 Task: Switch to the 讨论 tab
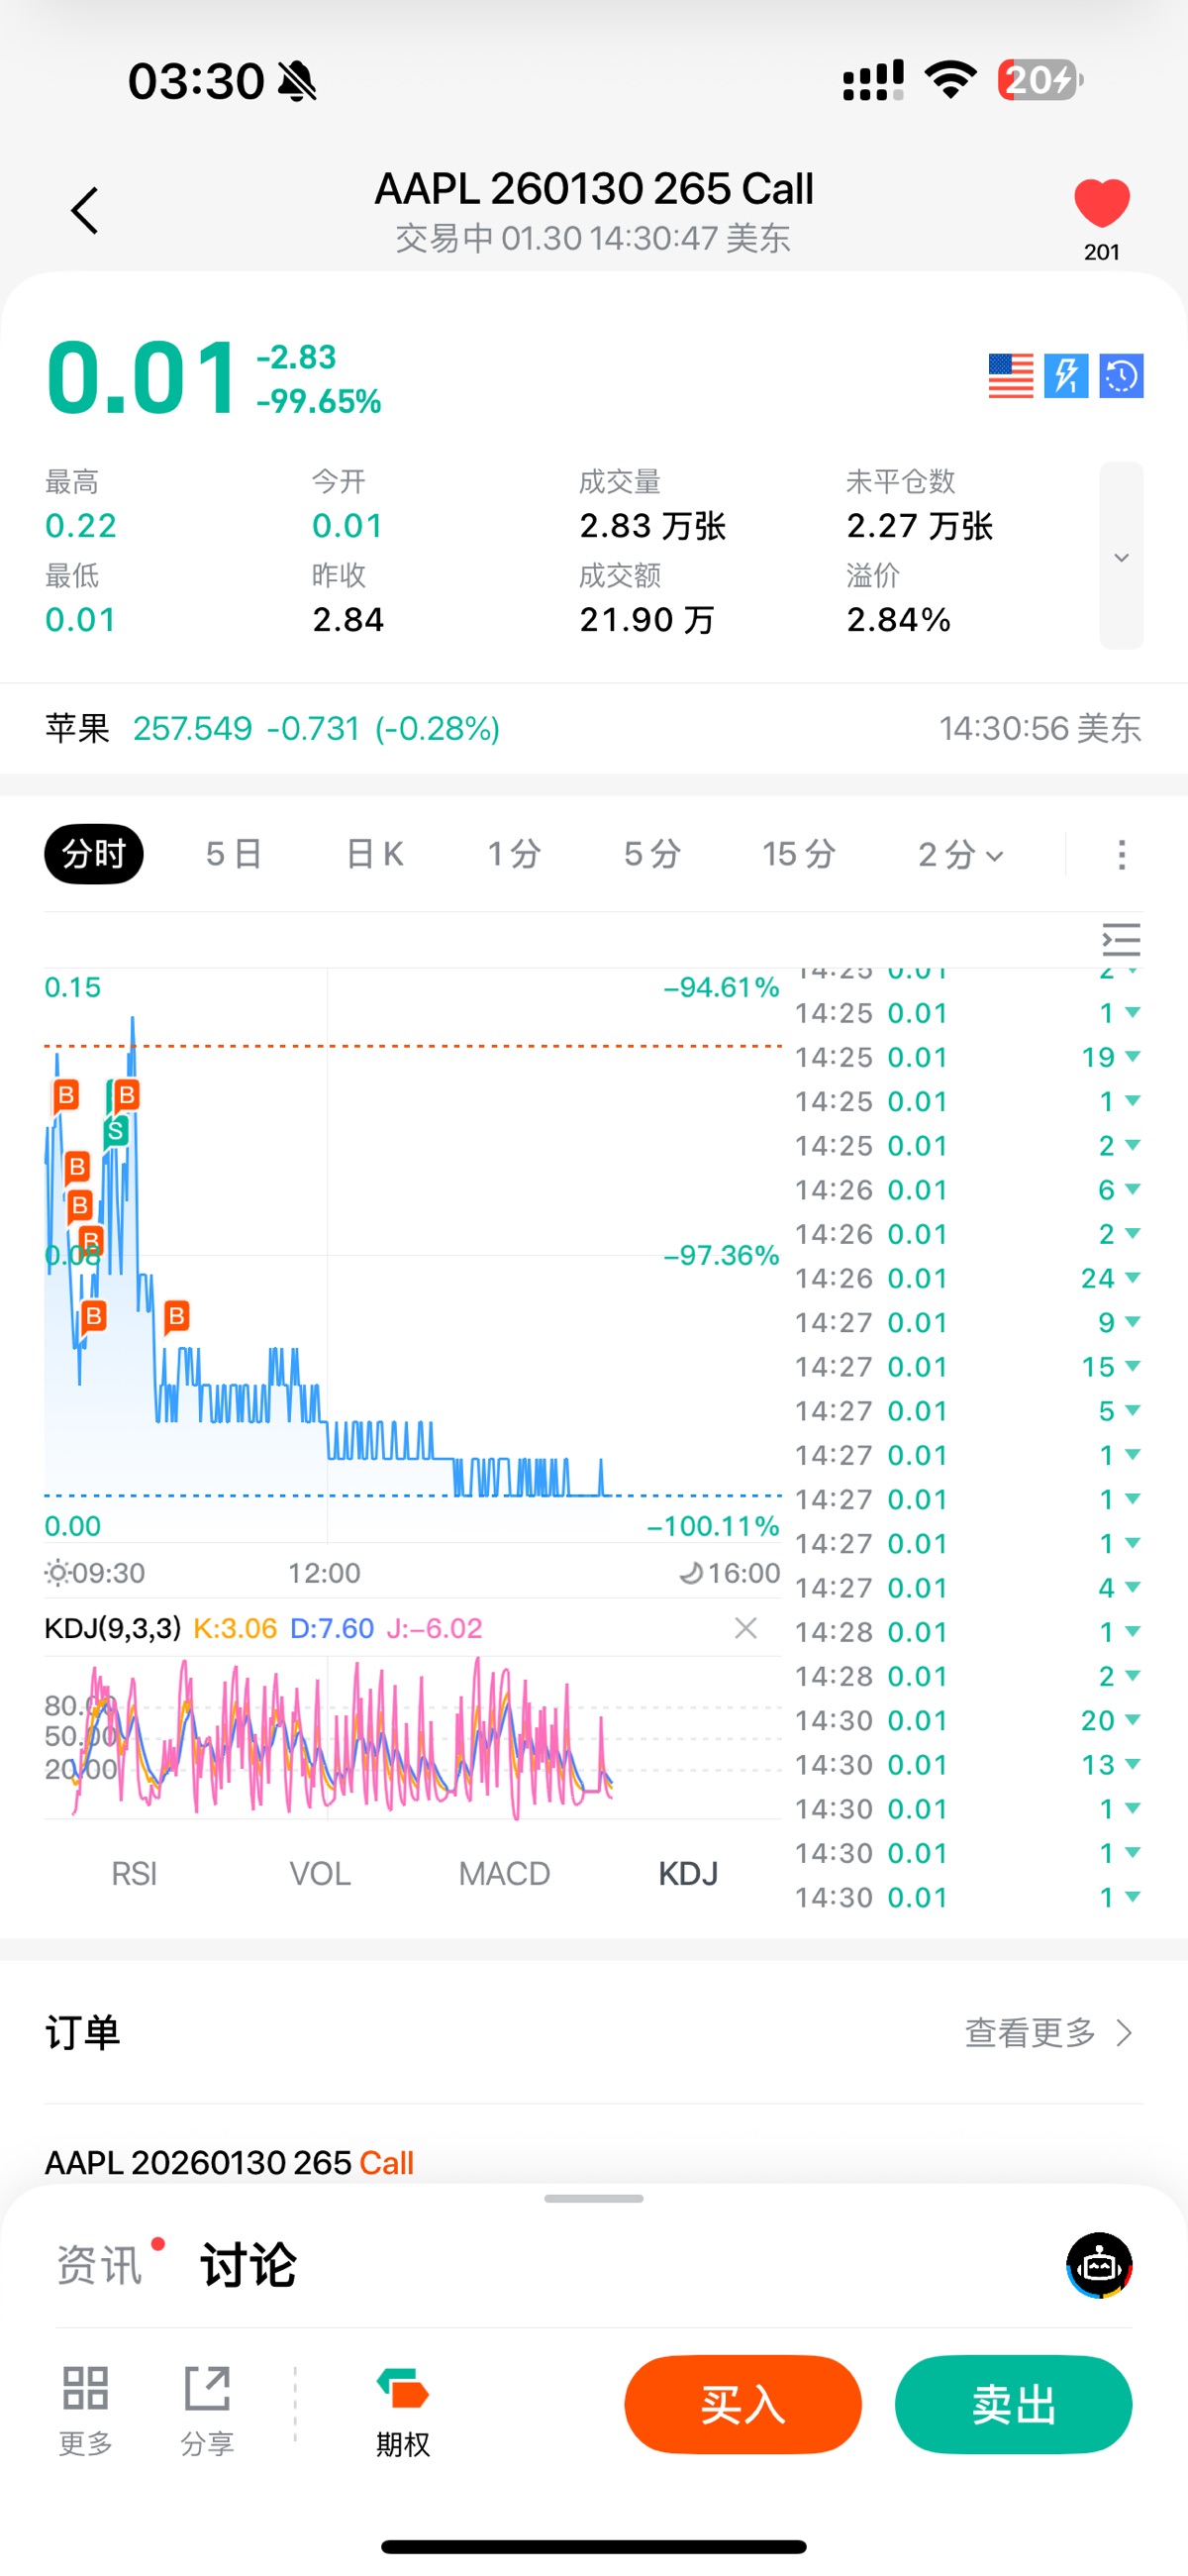(x=248, y=2265)
